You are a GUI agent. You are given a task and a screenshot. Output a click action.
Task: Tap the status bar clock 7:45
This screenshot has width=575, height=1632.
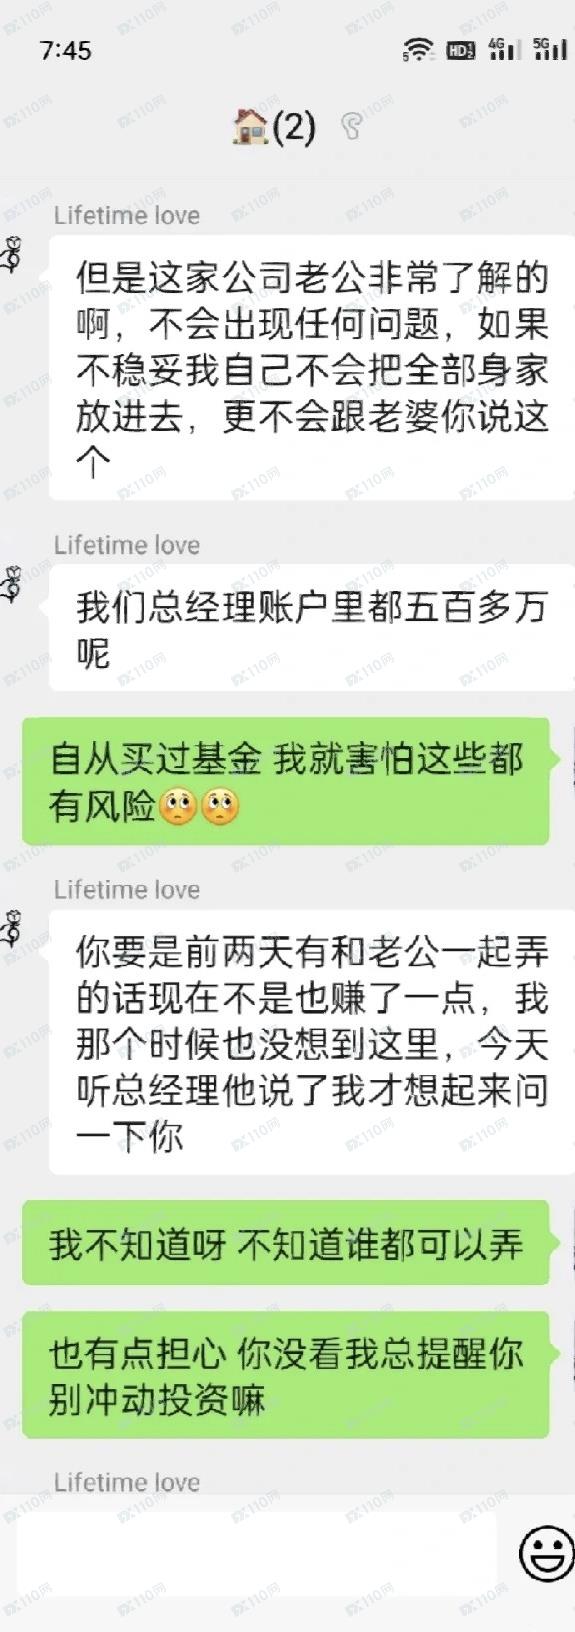tap(66, 50)
